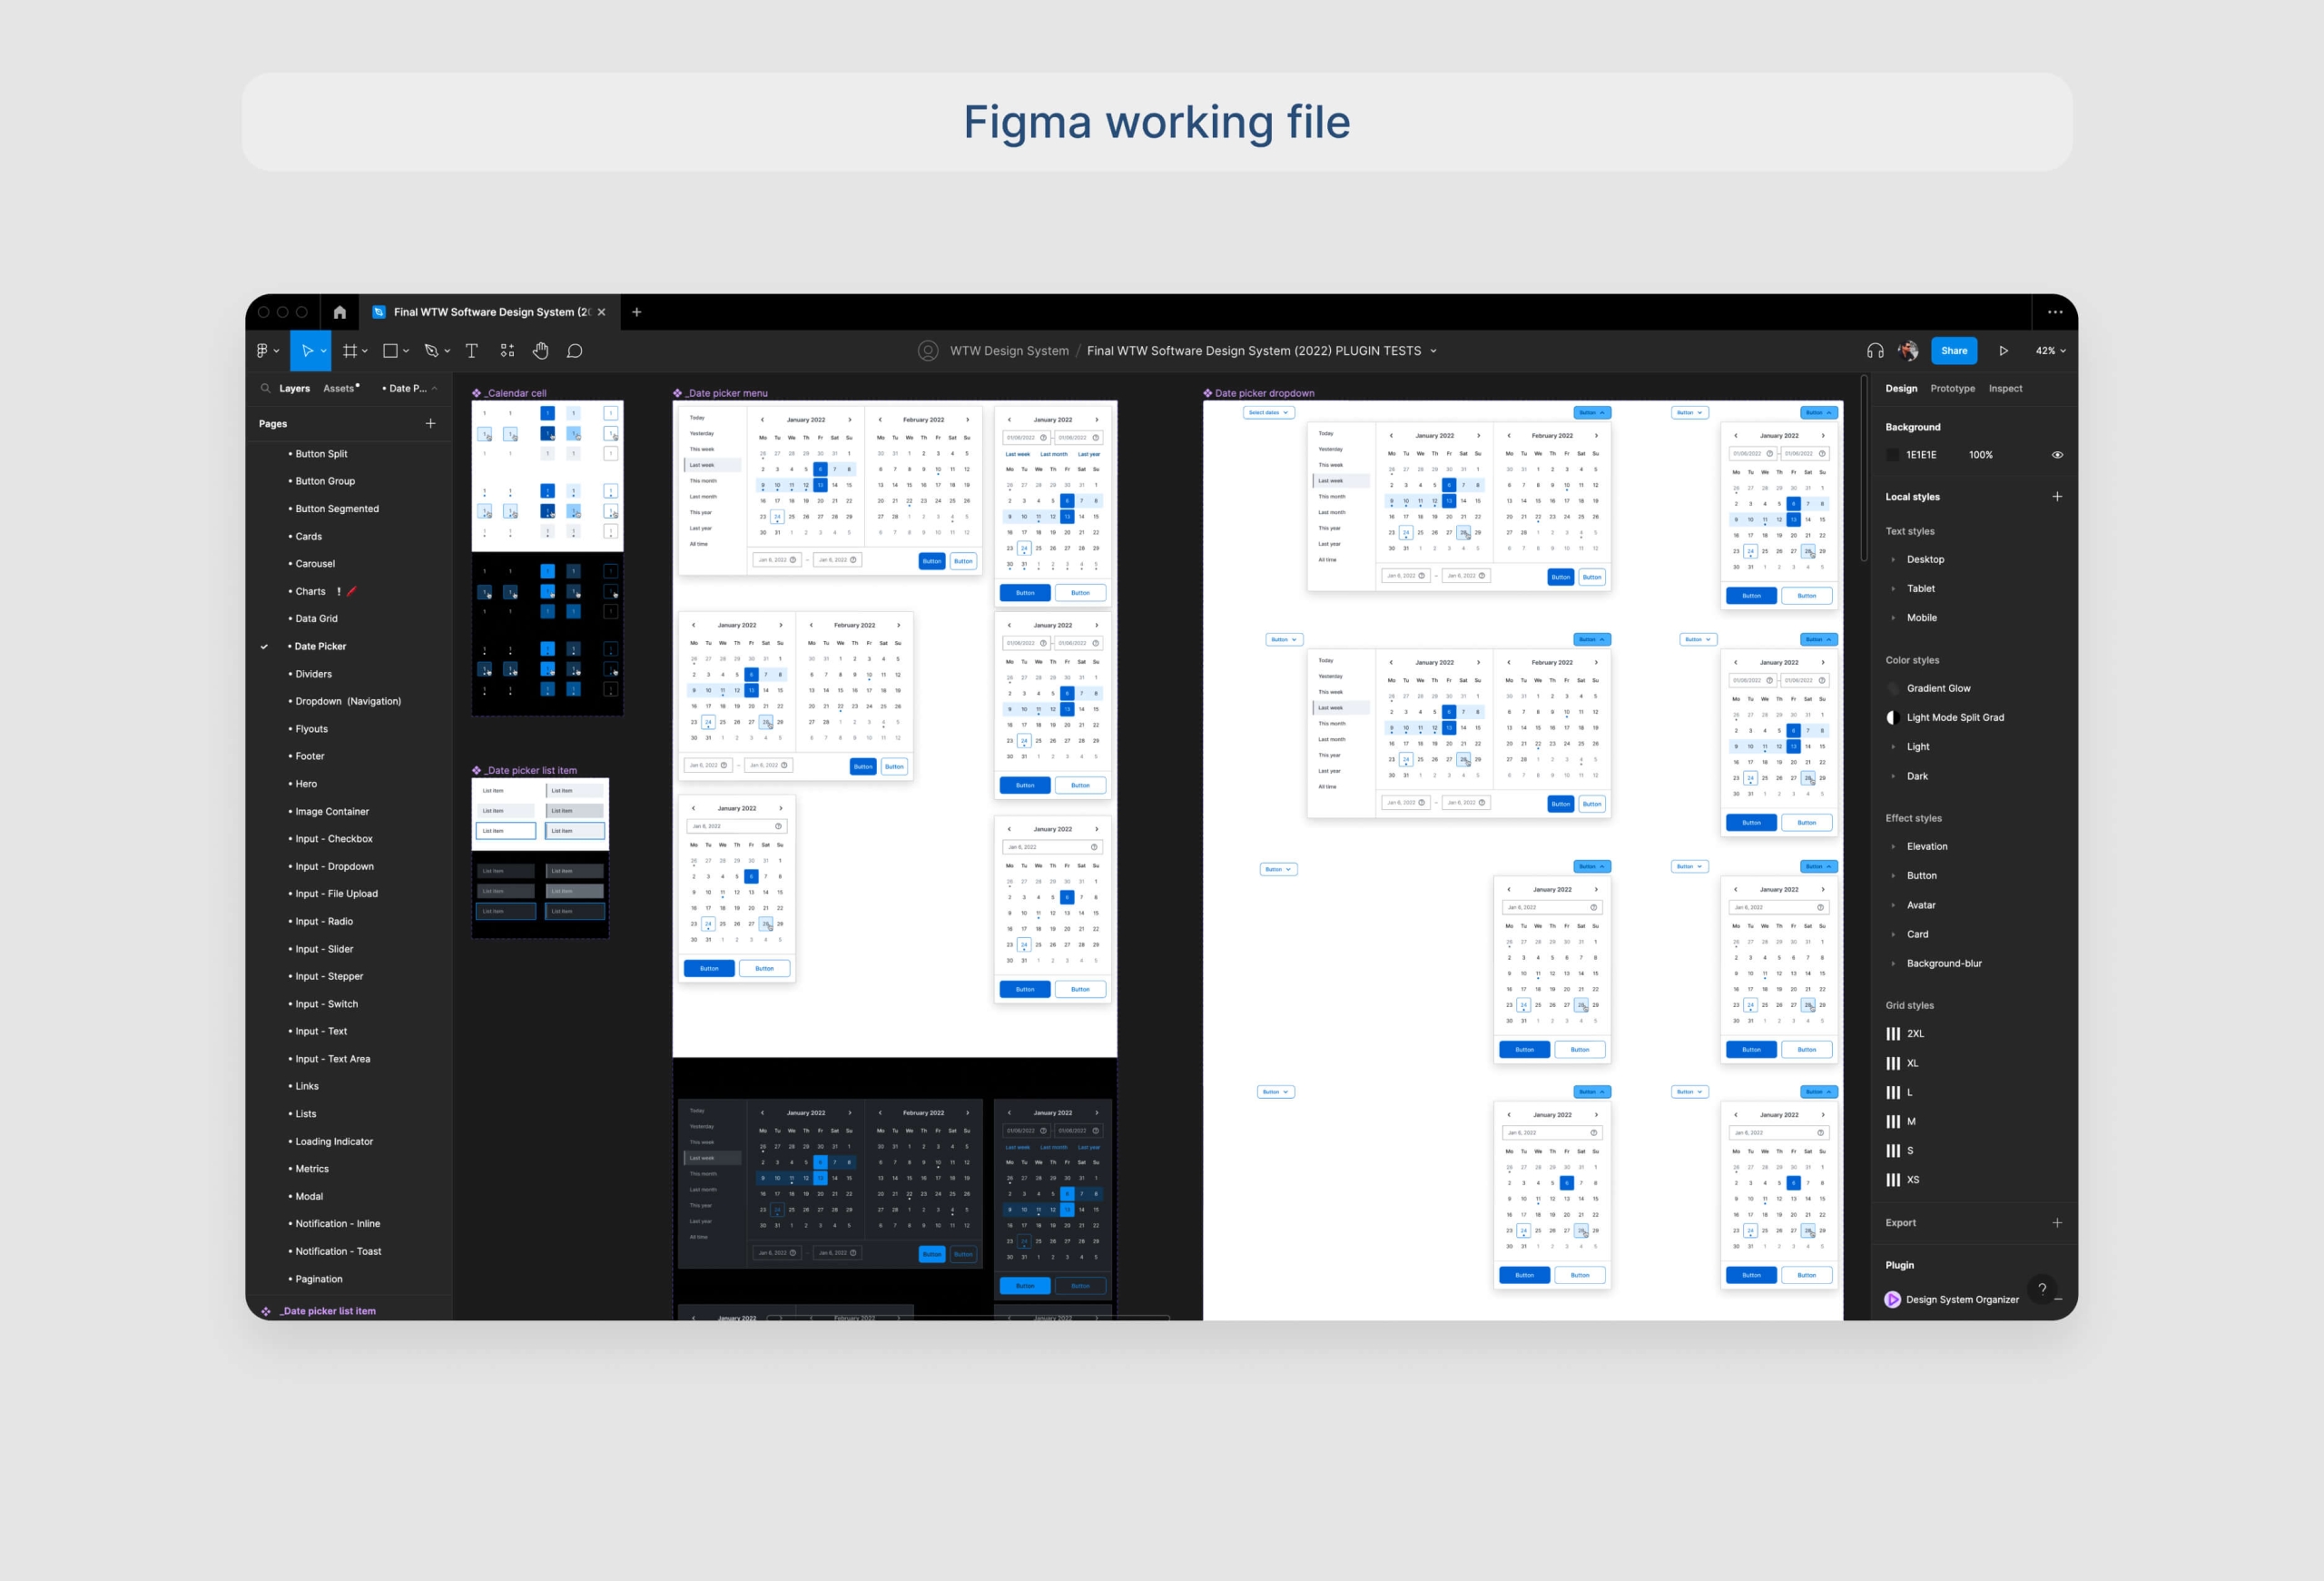Toggle Background color visibility eye
This screenshot has height=1581, width=2324.
click(x=2057, y=455)
